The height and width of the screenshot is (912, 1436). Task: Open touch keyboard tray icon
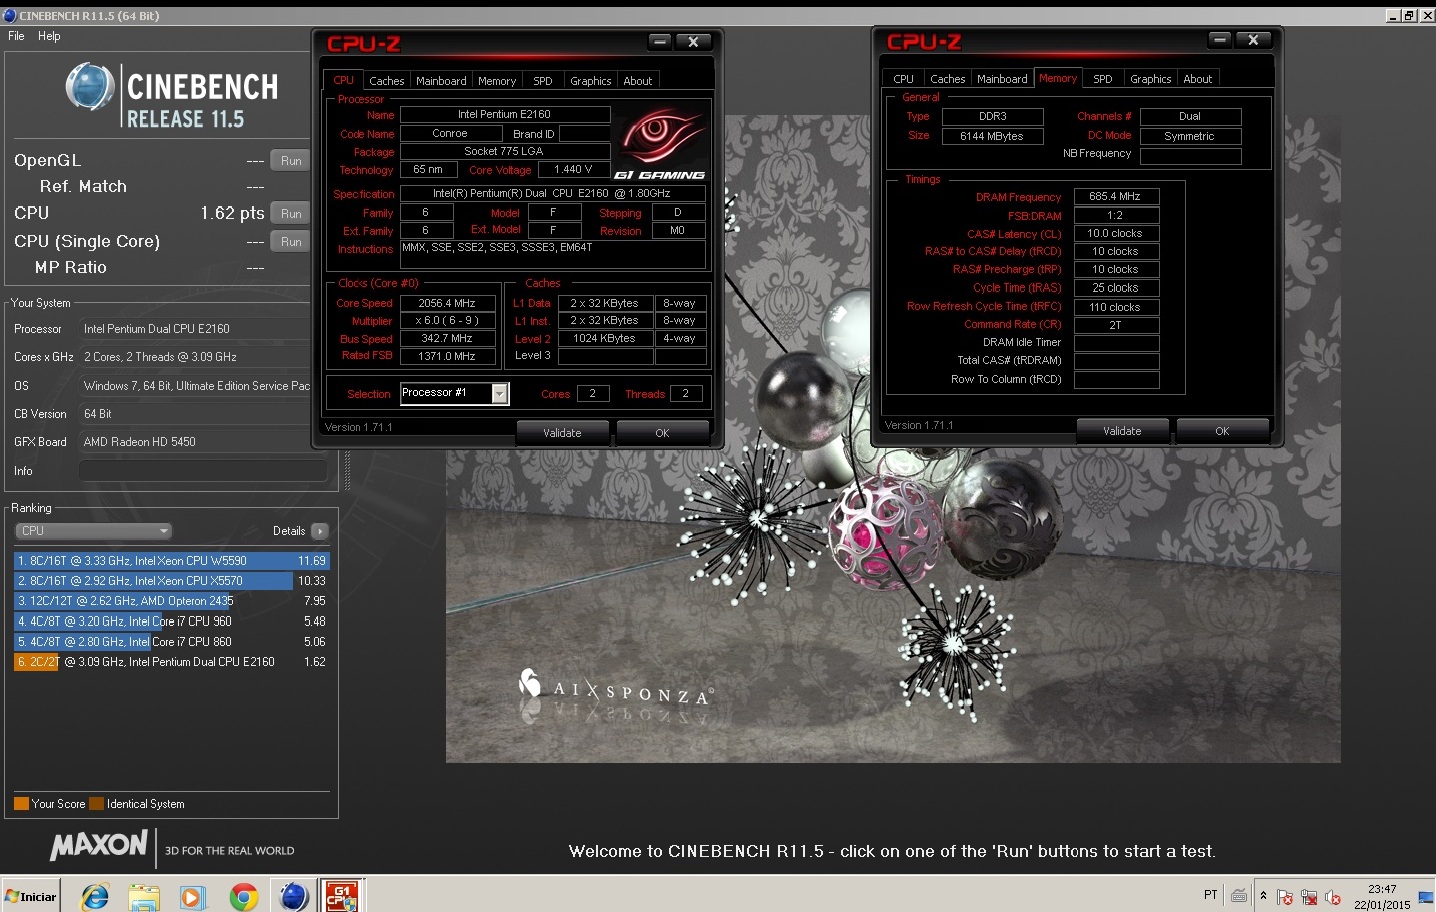(x=1239, y=896)
